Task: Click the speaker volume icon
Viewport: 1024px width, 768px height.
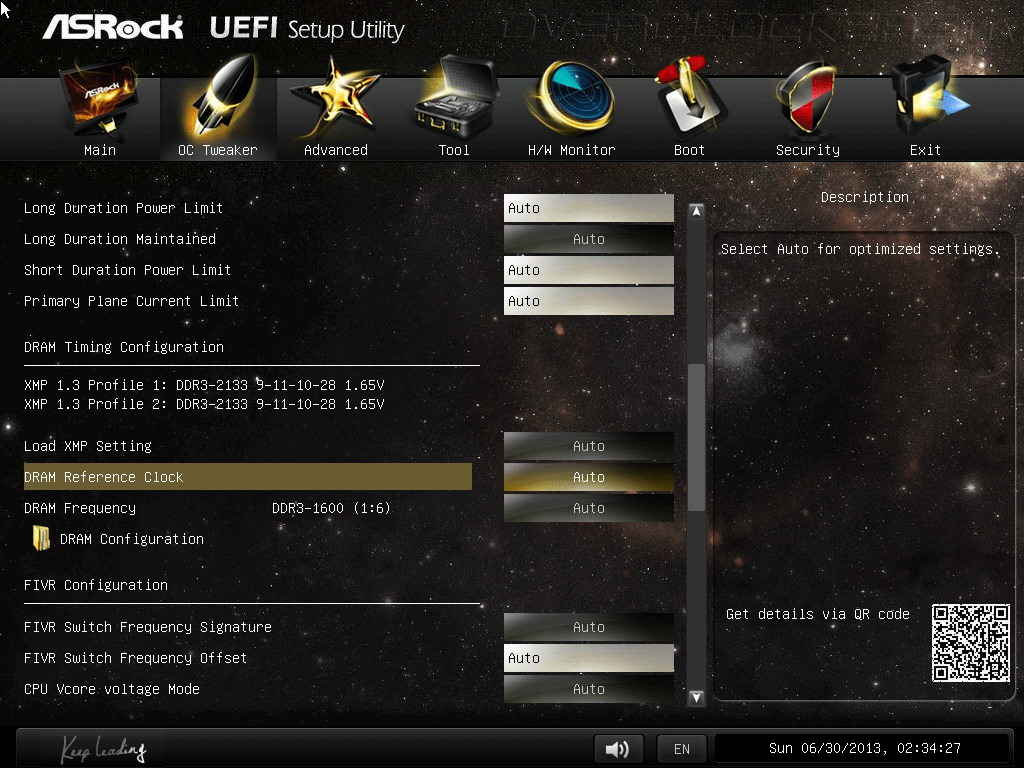Action: (x=618, y=748)
